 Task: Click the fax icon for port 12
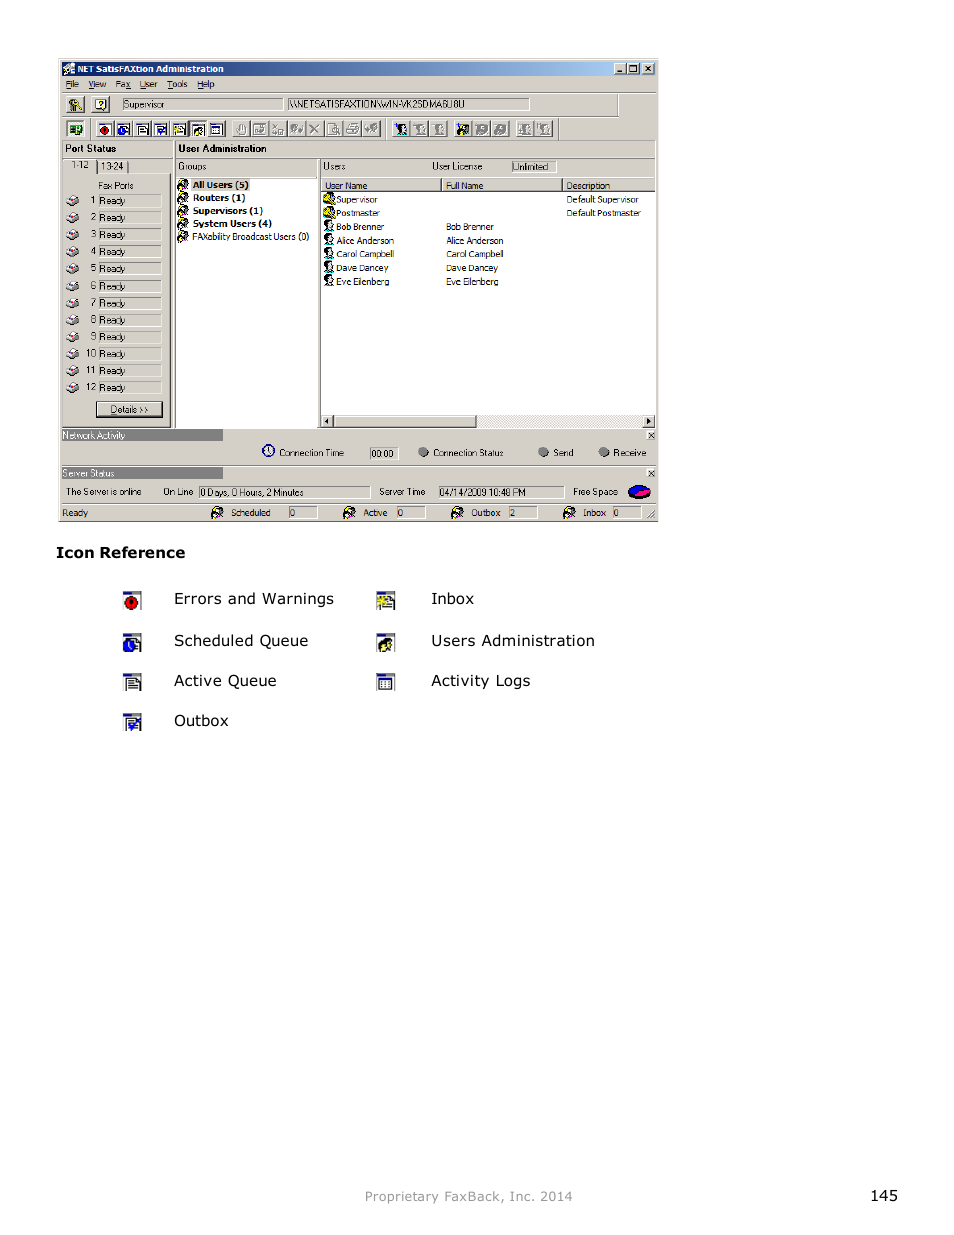click(73, 388)
